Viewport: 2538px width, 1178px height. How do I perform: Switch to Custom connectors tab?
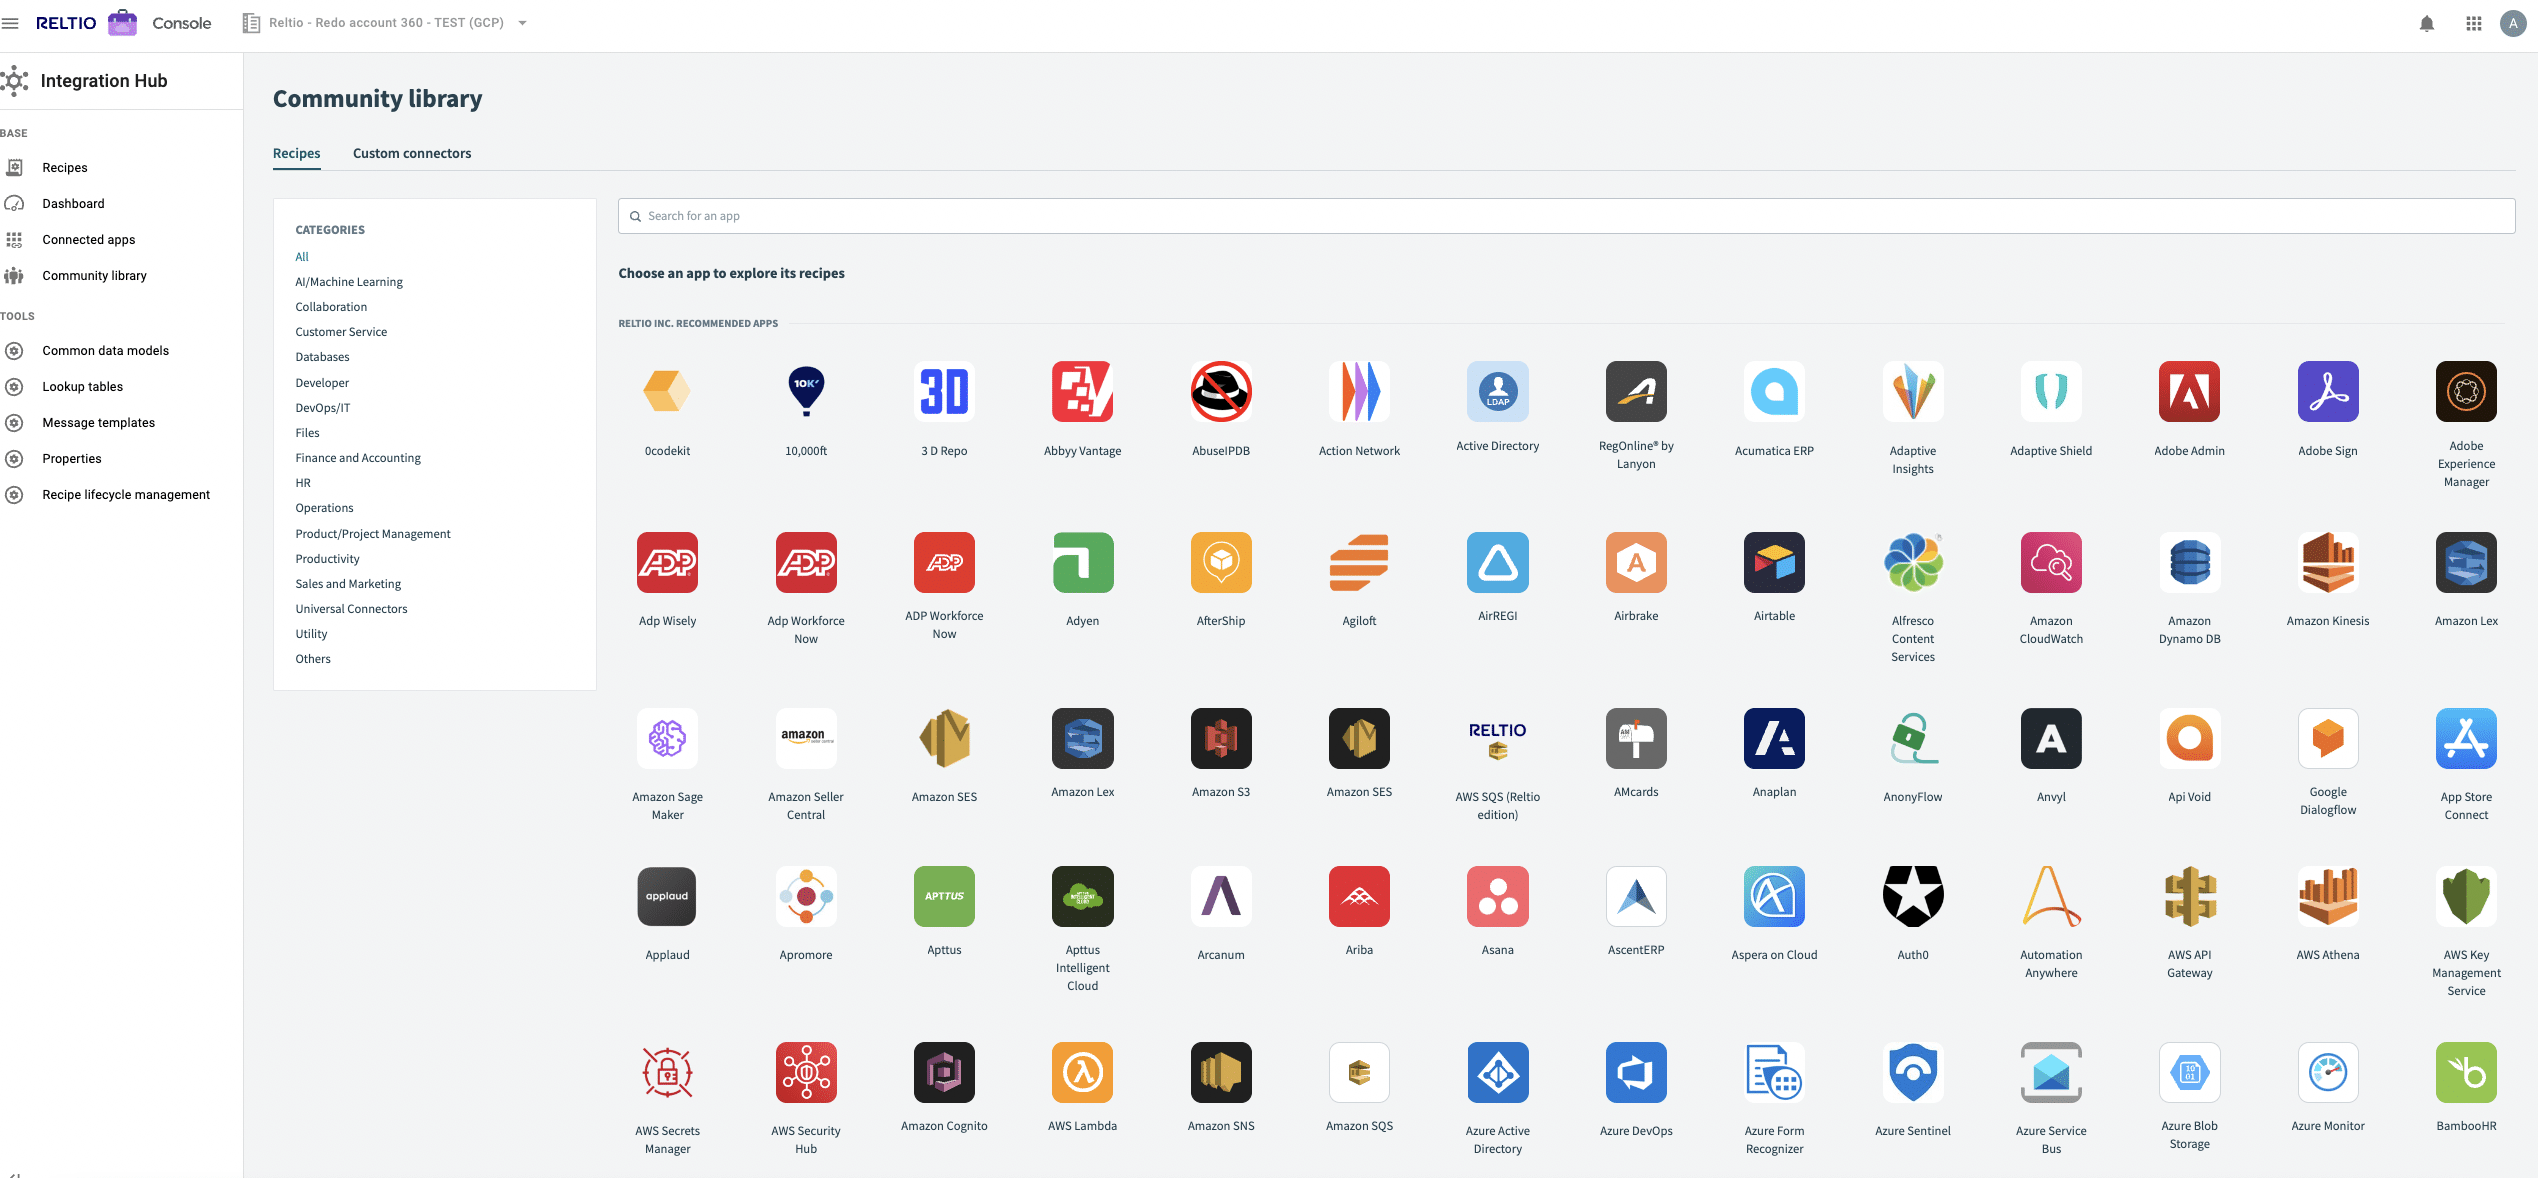[x=411, y=152]
